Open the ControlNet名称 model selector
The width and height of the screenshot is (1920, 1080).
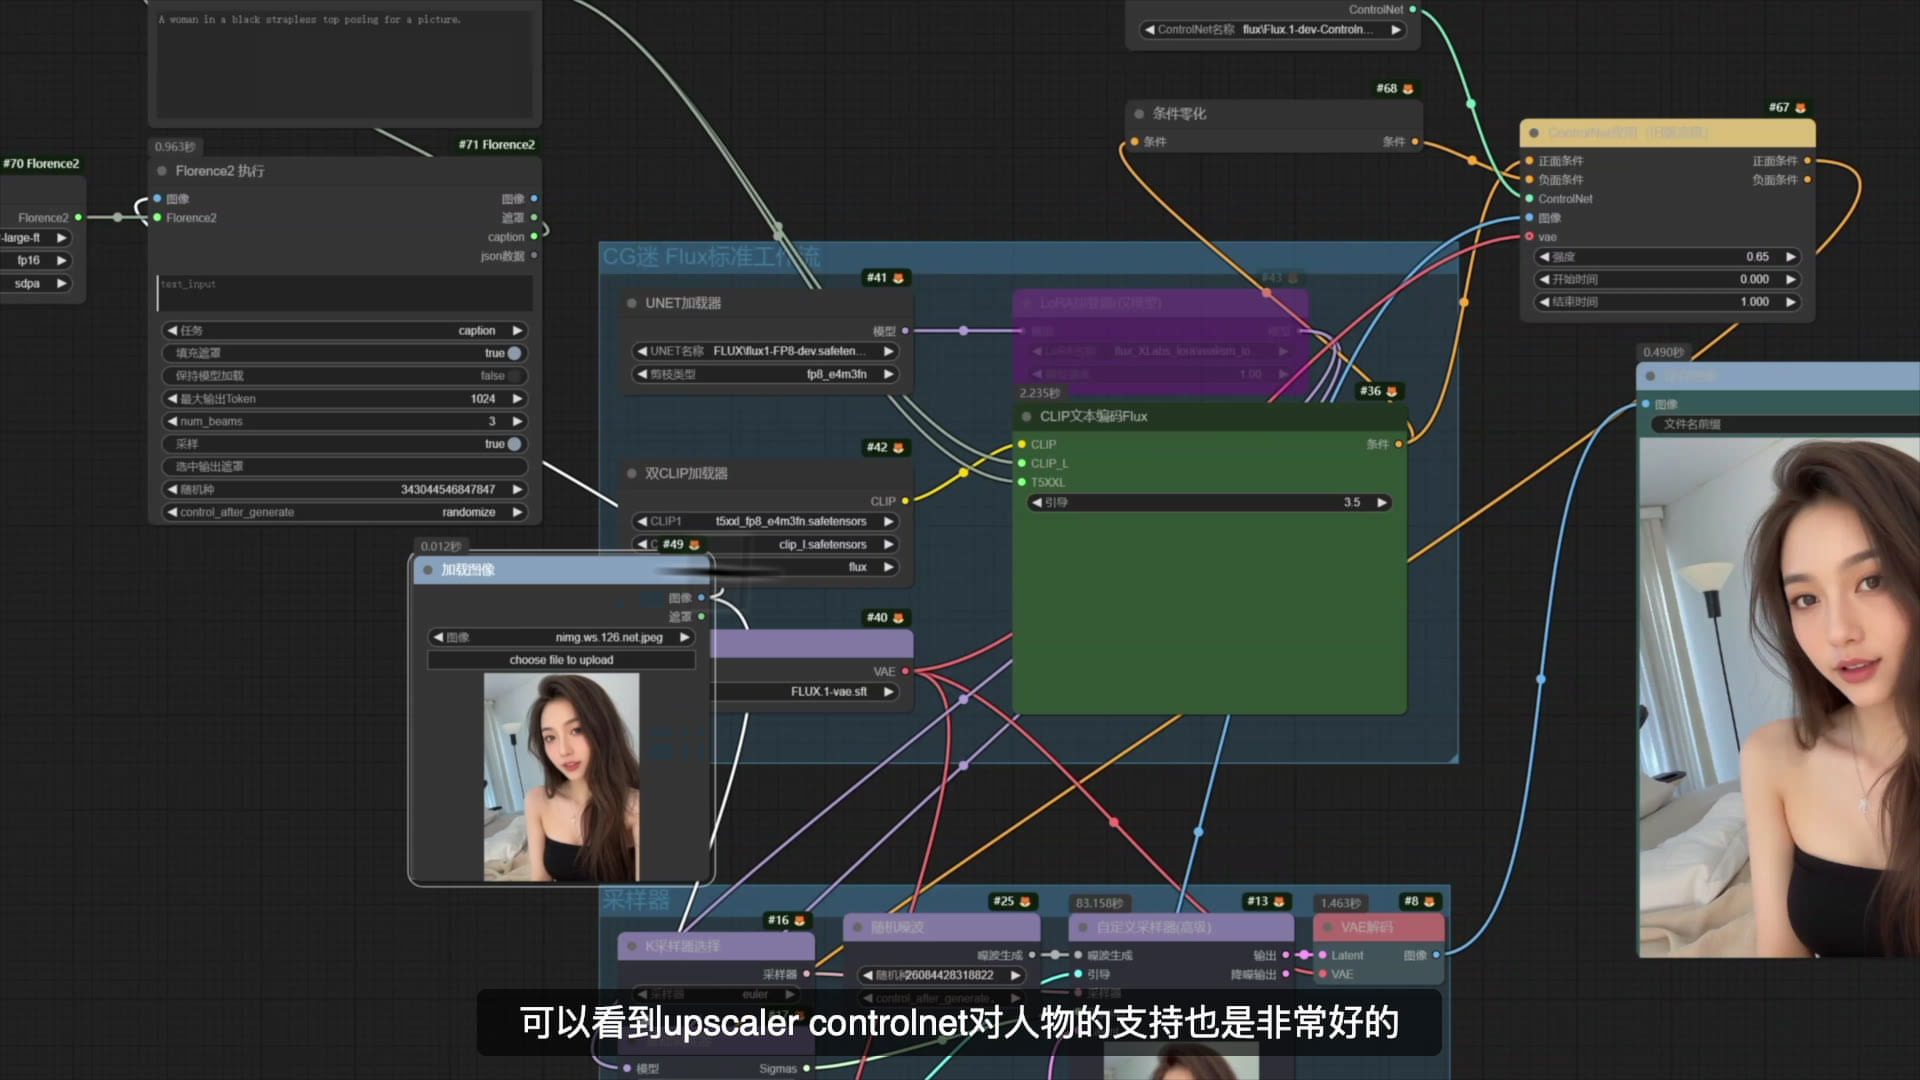pos(1274,30)
